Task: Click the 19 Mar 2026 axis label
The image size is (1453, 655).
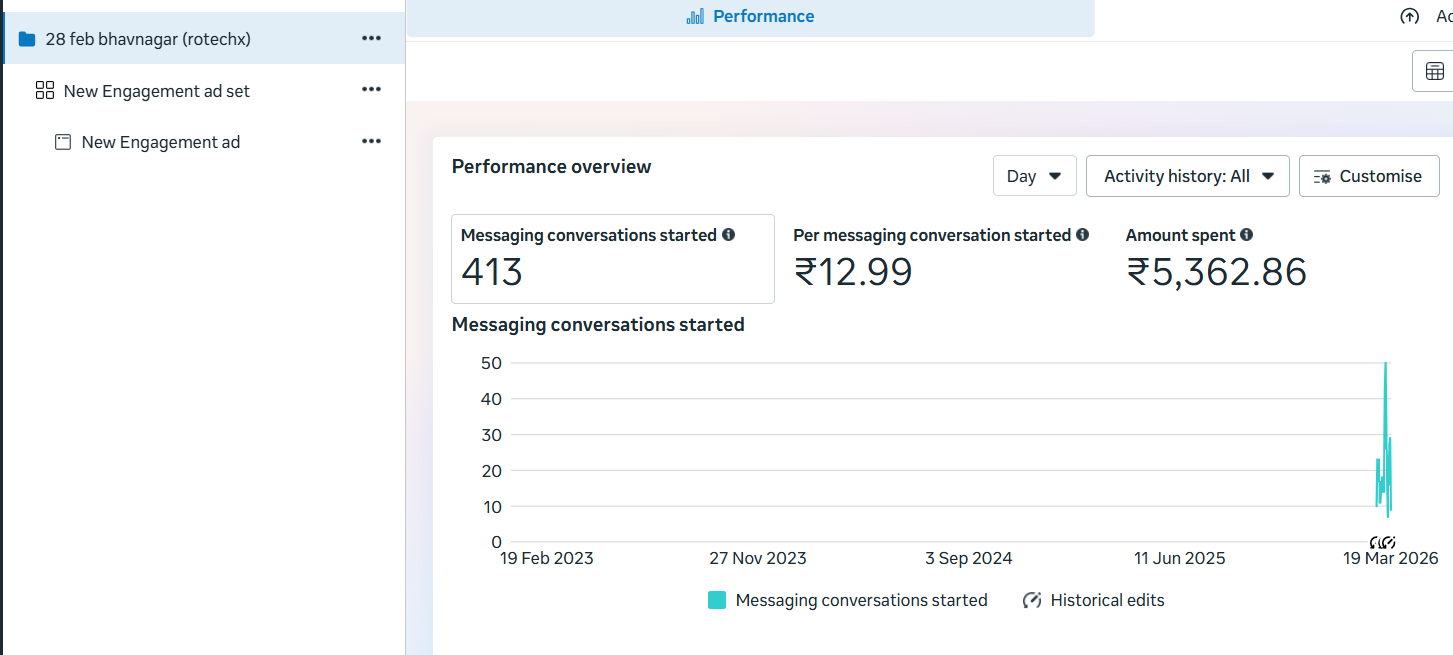Action: pyautogui.click(x=1390, y=558)
